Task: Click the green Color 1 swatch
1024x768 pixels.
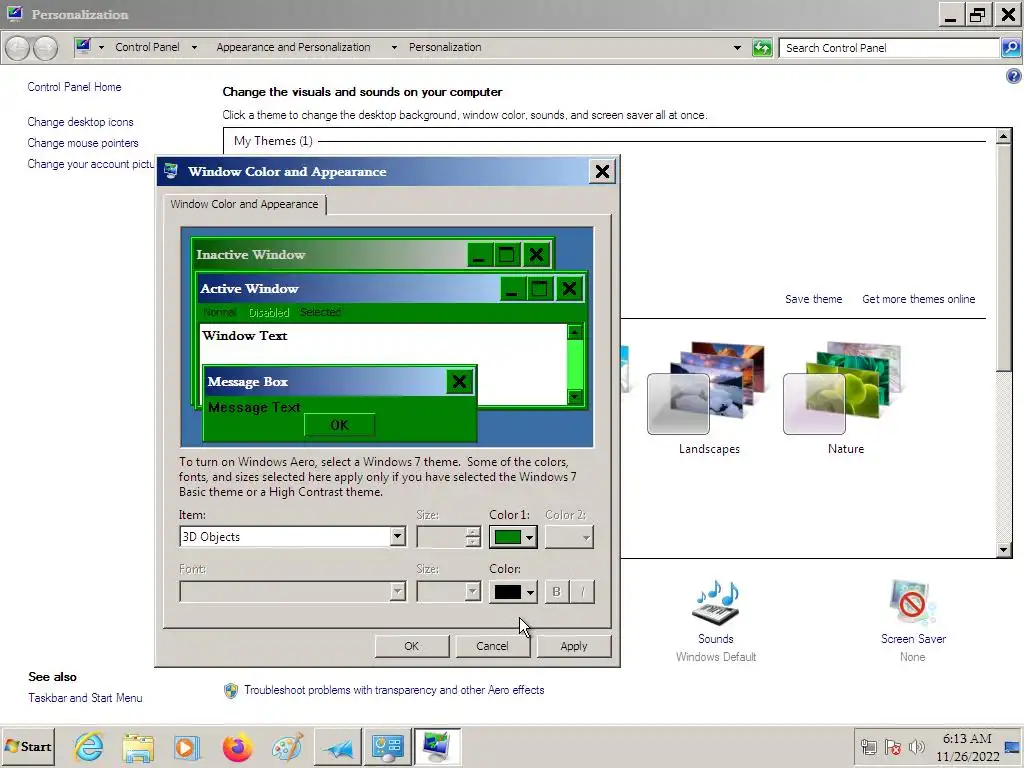Action: point(507,537)
